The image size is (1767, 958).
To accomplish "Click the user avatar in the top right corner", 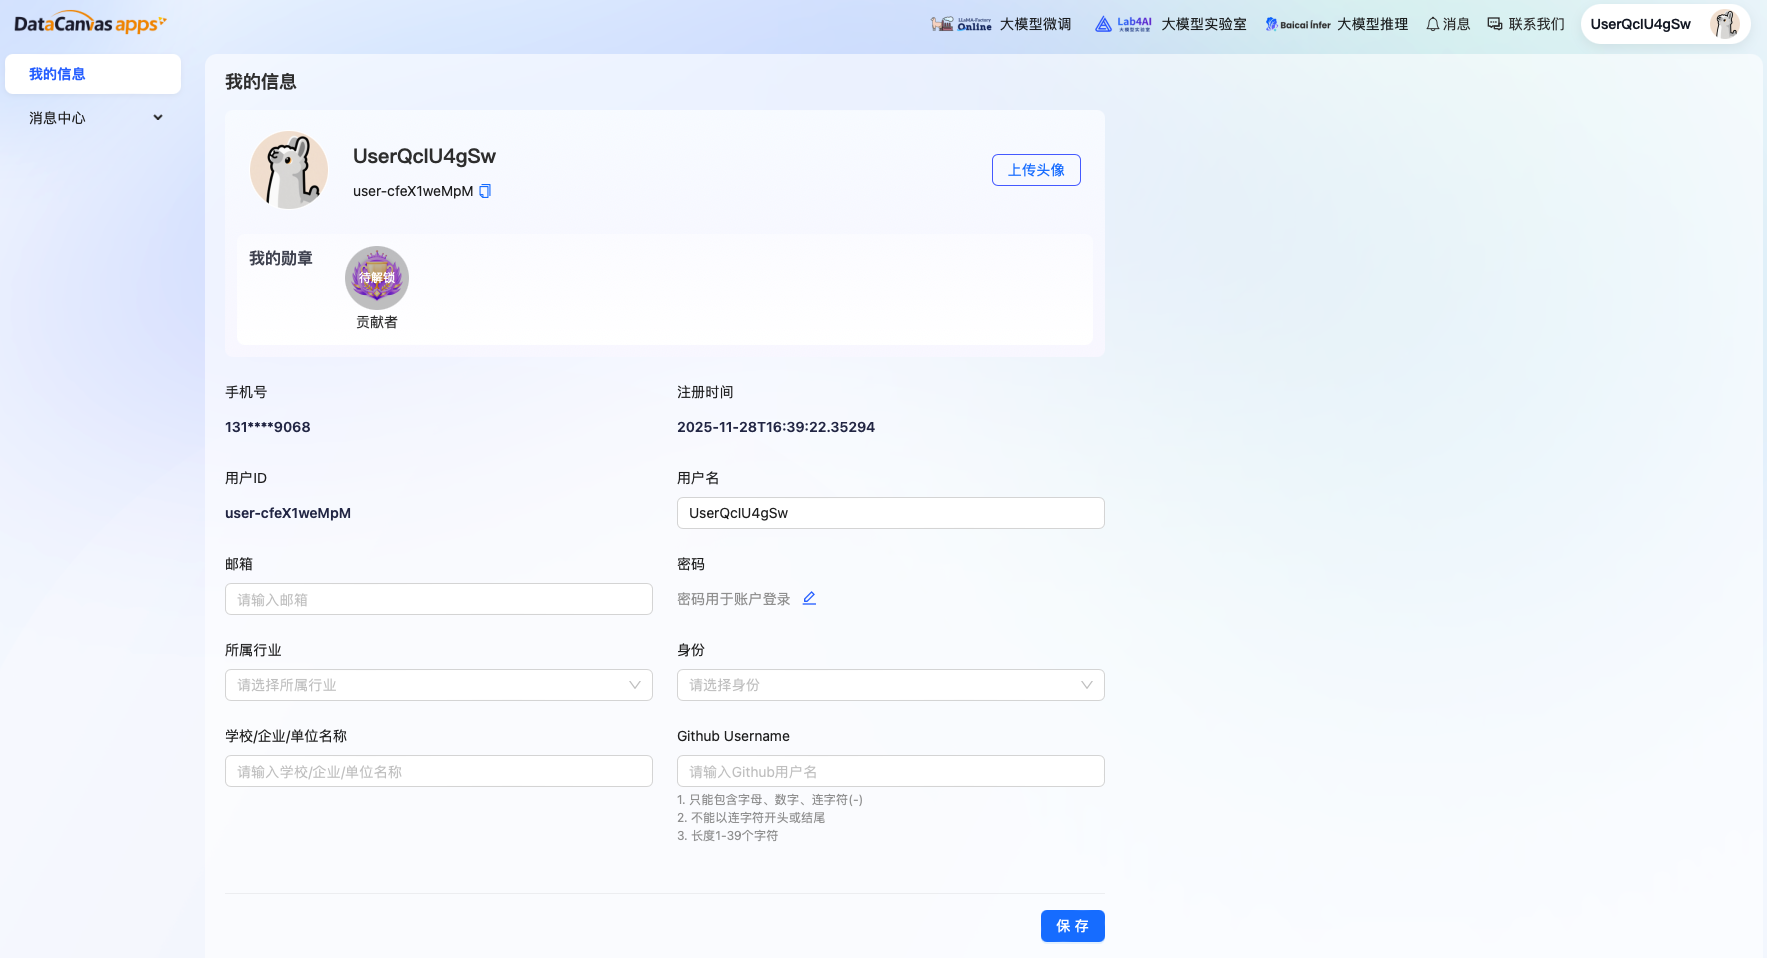I will coord(1724,23).
